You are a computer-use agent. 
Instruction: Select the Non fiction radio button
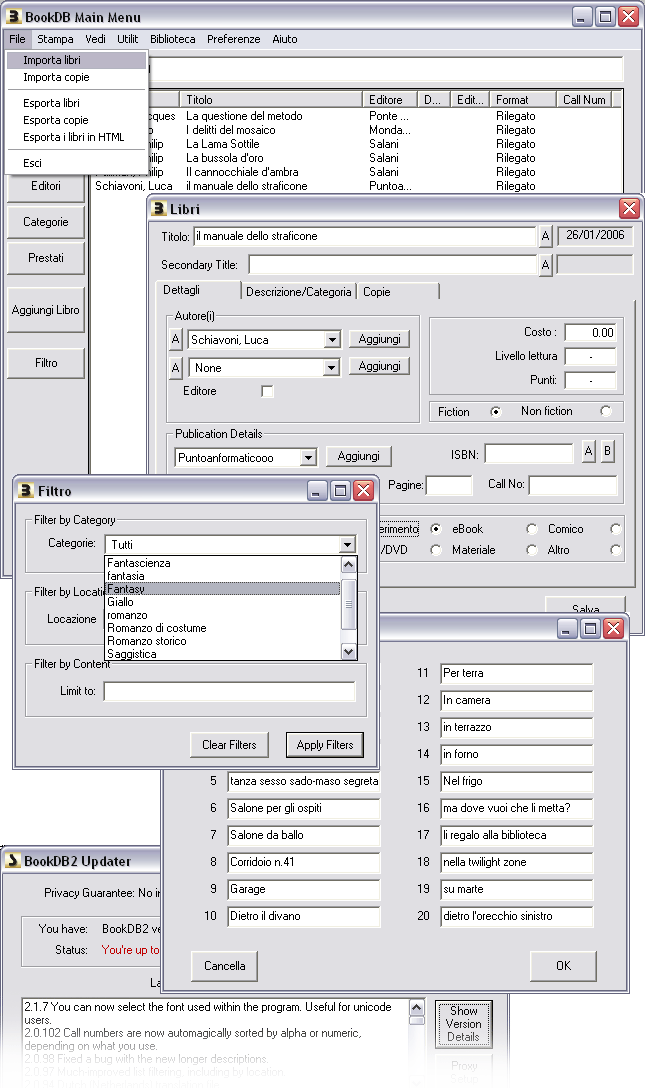(605, 411)
